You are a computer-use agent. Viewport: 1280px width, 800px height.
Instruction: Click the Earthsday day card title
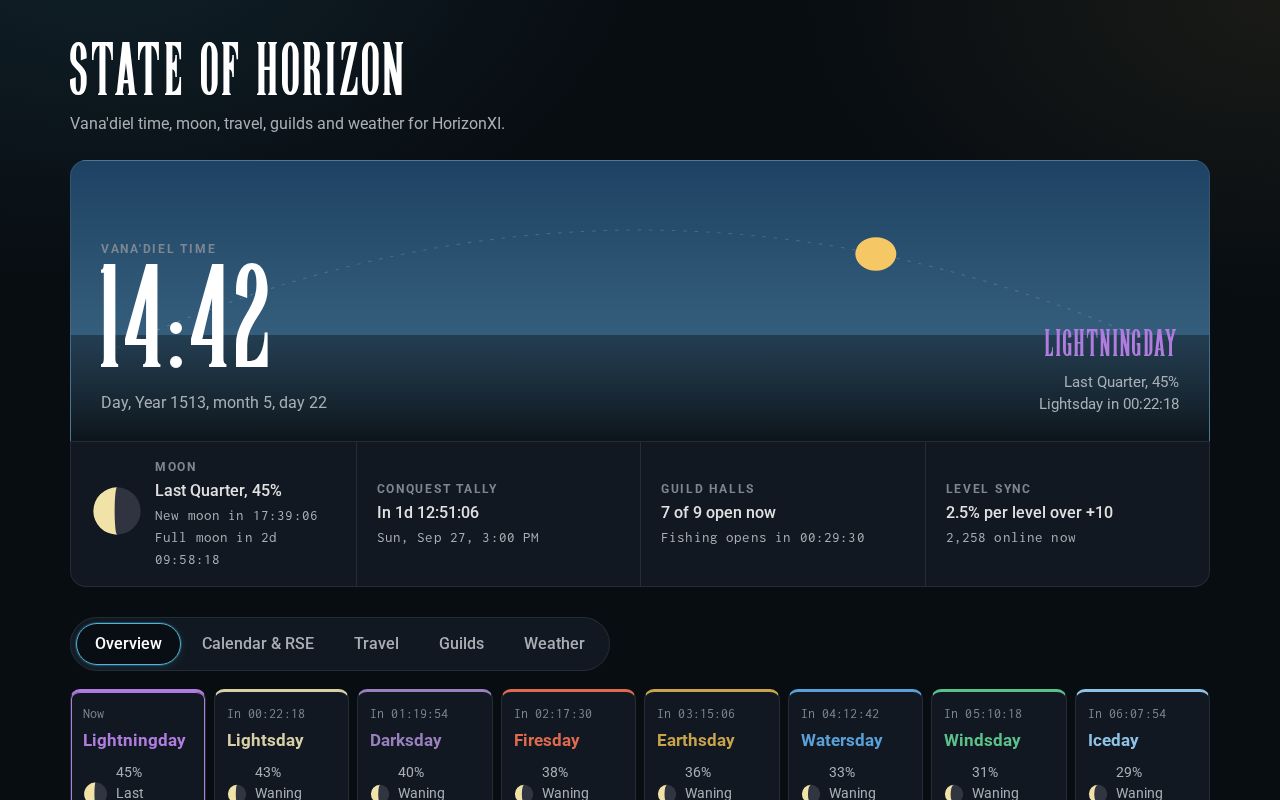point(696,740)
